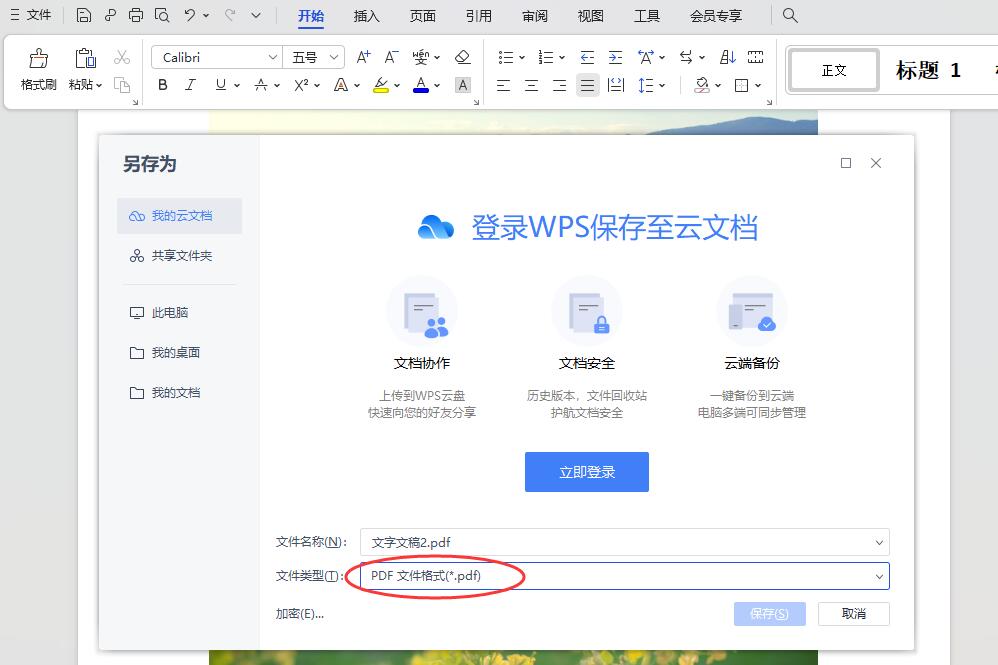Toggle bold formatting
Viewport: 998px width, 665px height.
pyautogui.click(x=163, y=85)
